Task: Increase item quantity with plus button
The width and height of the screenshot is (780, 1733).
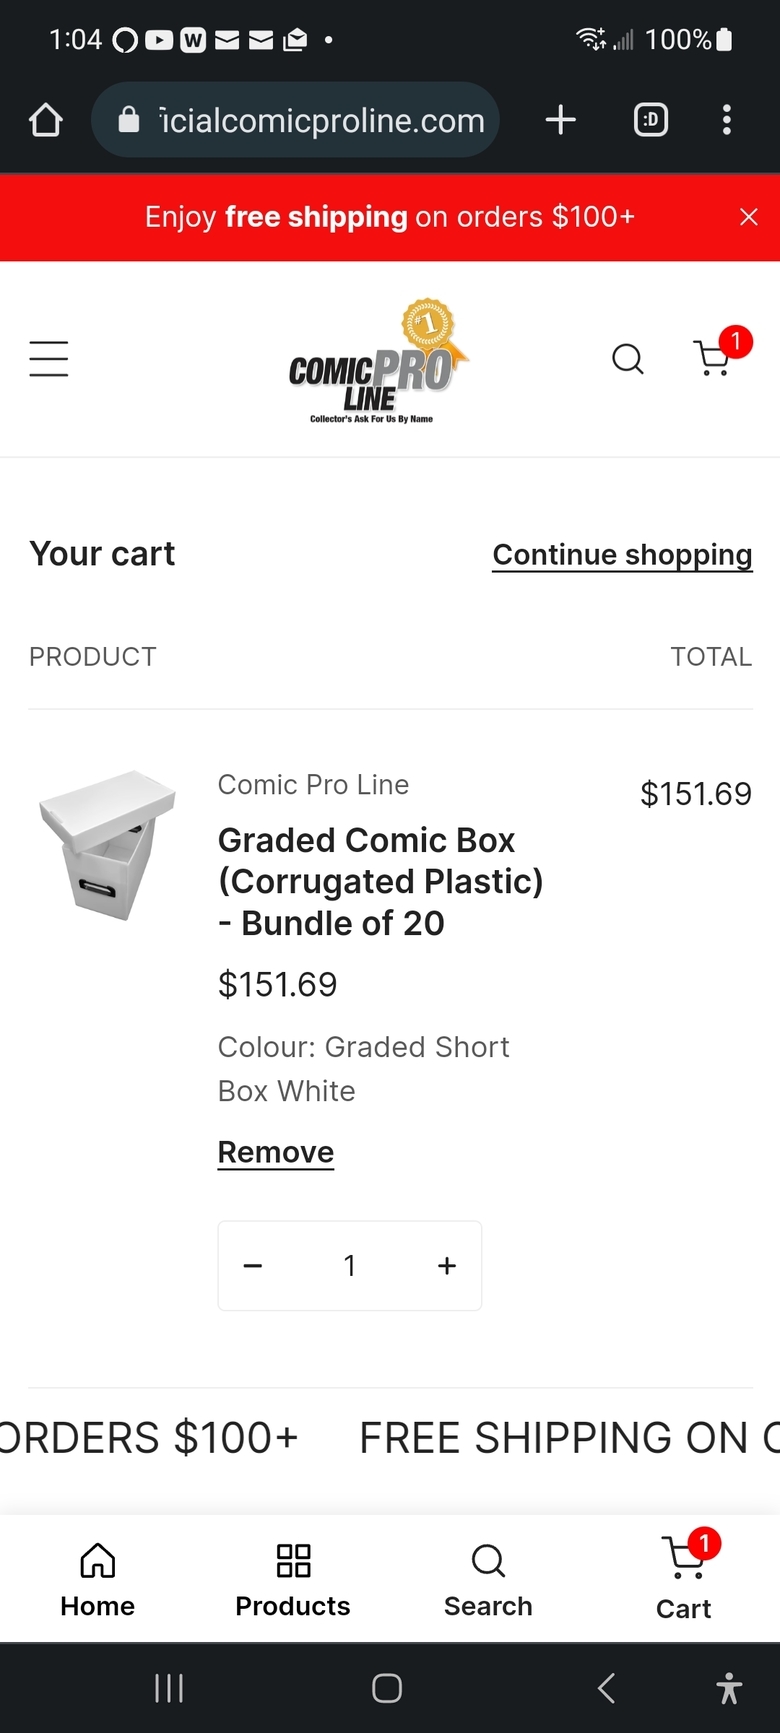Action: (x=447, y=1266)
